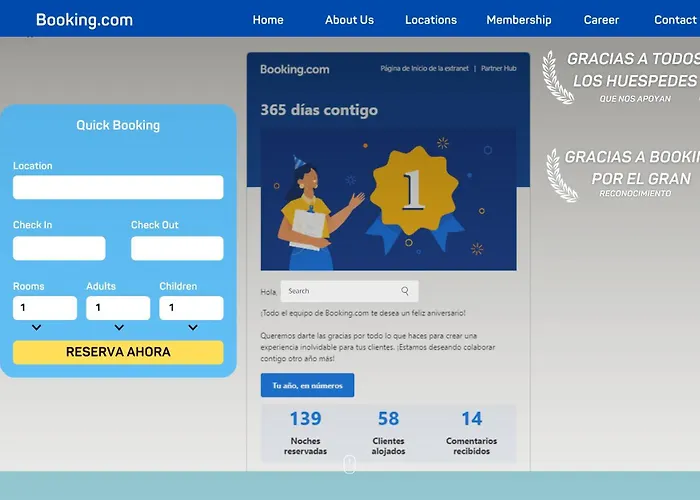Click the RESERVA AHORA button

(x=118, y=352)
